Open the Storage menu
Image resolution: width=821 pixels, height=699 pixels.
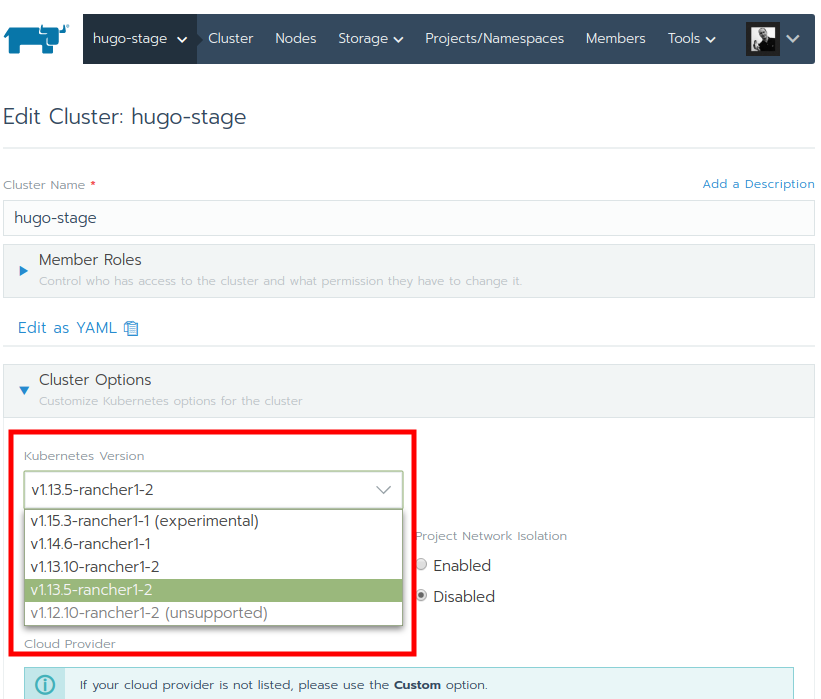(x=370, y=39)
